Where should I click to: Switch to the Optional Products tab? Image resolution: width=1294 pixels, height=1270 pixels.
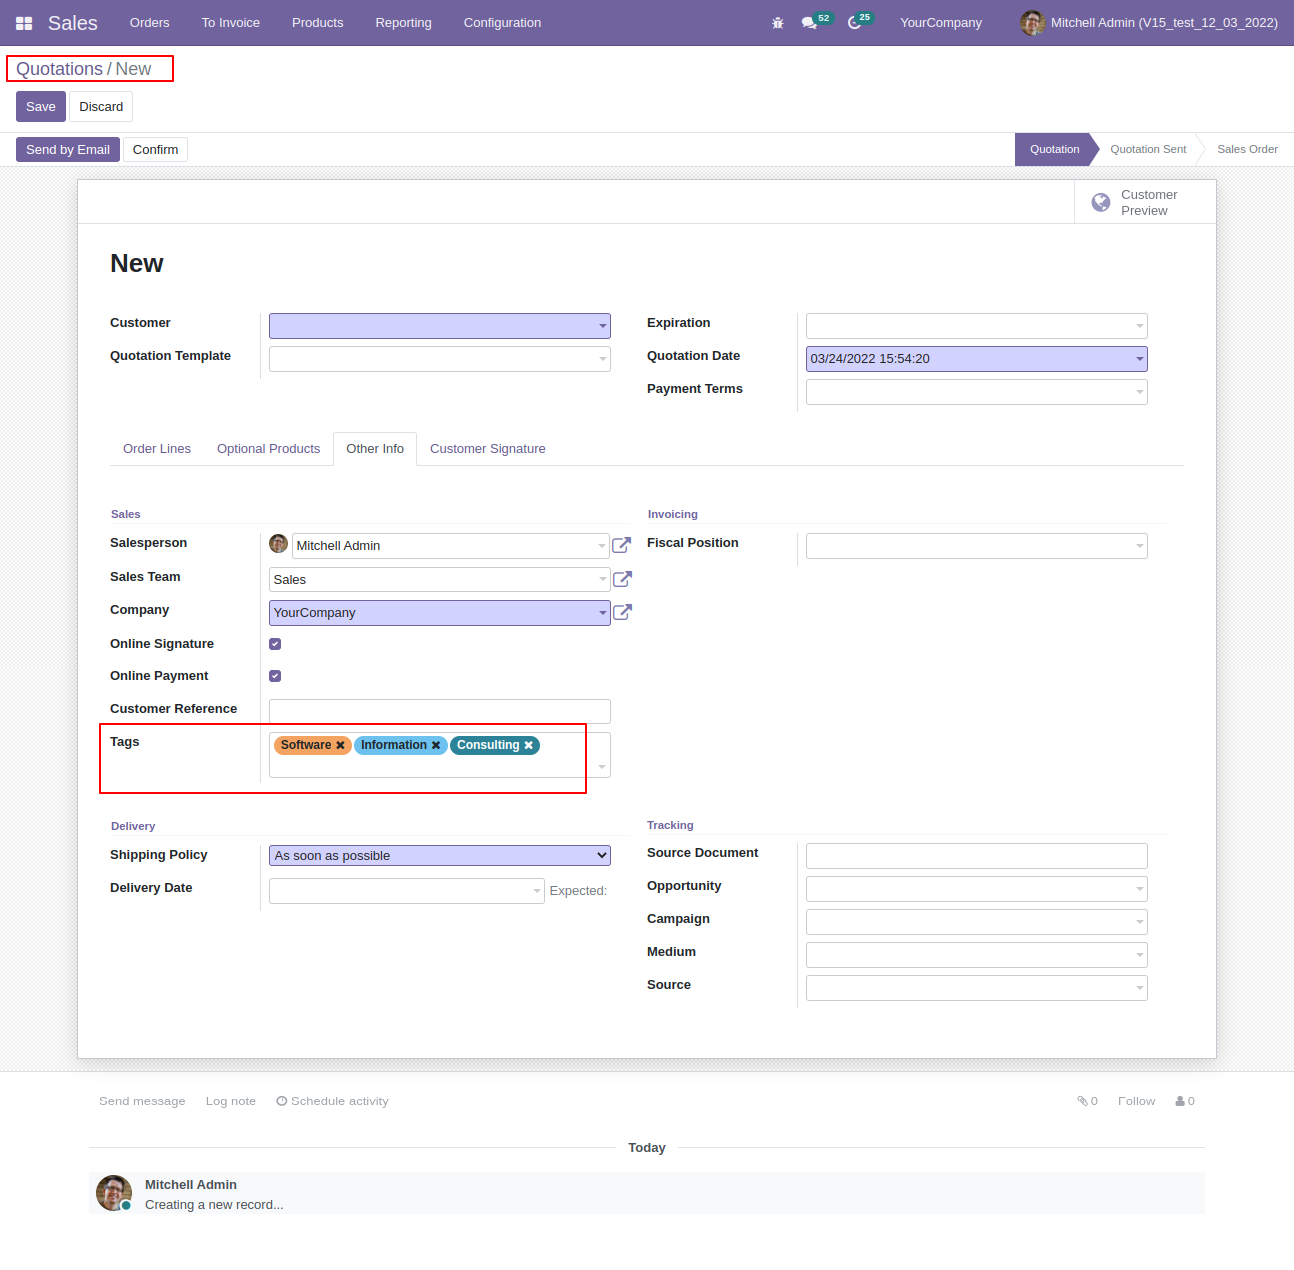[x=269, y=449]
